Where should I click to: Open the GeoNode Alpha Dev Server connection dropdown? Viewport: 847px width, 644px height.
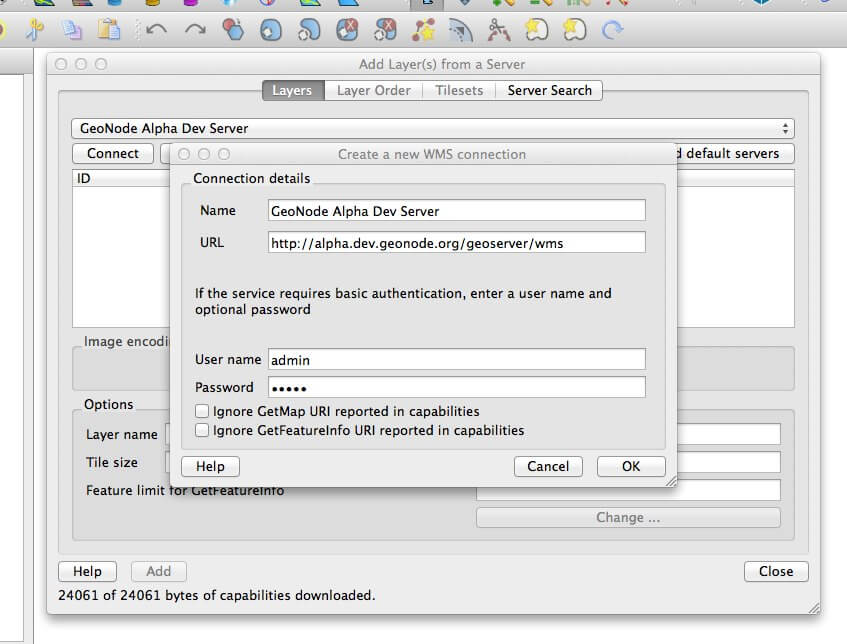point(433,129)
